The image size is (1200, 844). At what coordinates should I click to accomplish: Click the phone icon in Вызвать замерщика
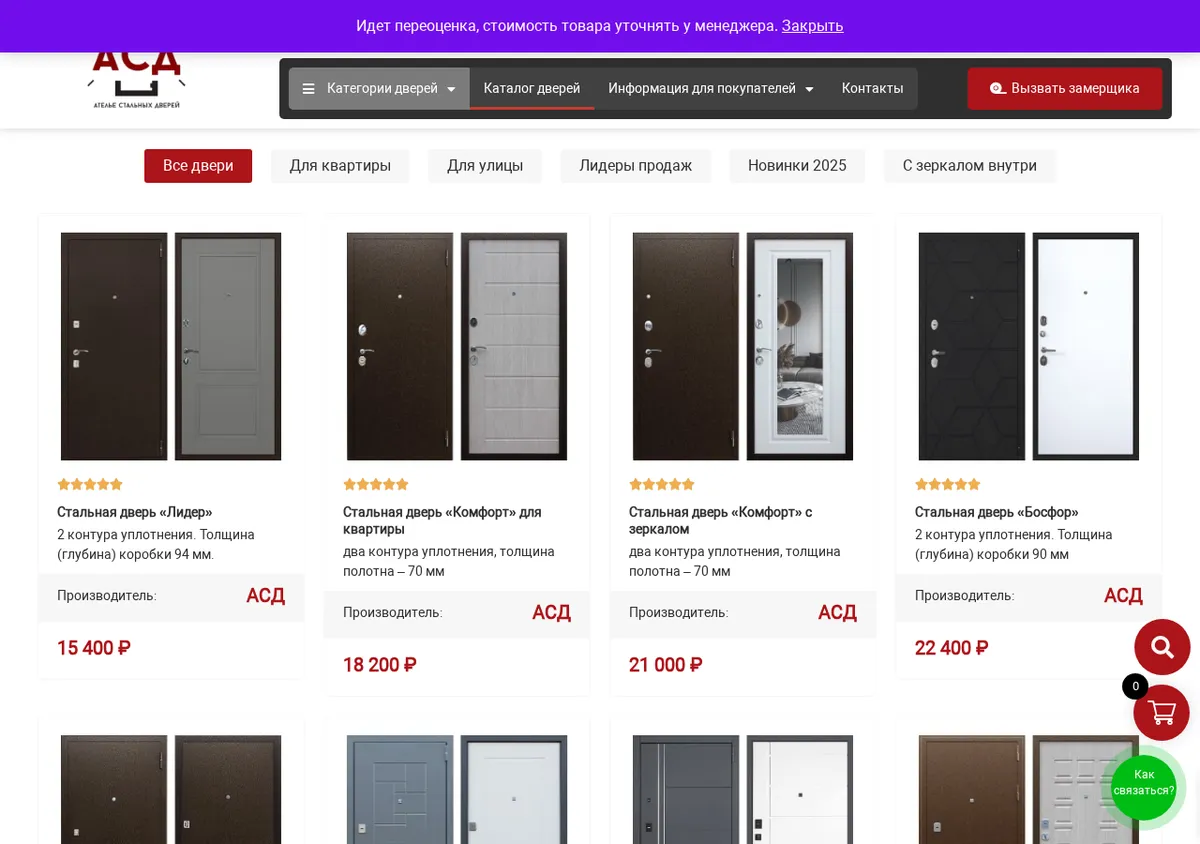pos(998,89)
